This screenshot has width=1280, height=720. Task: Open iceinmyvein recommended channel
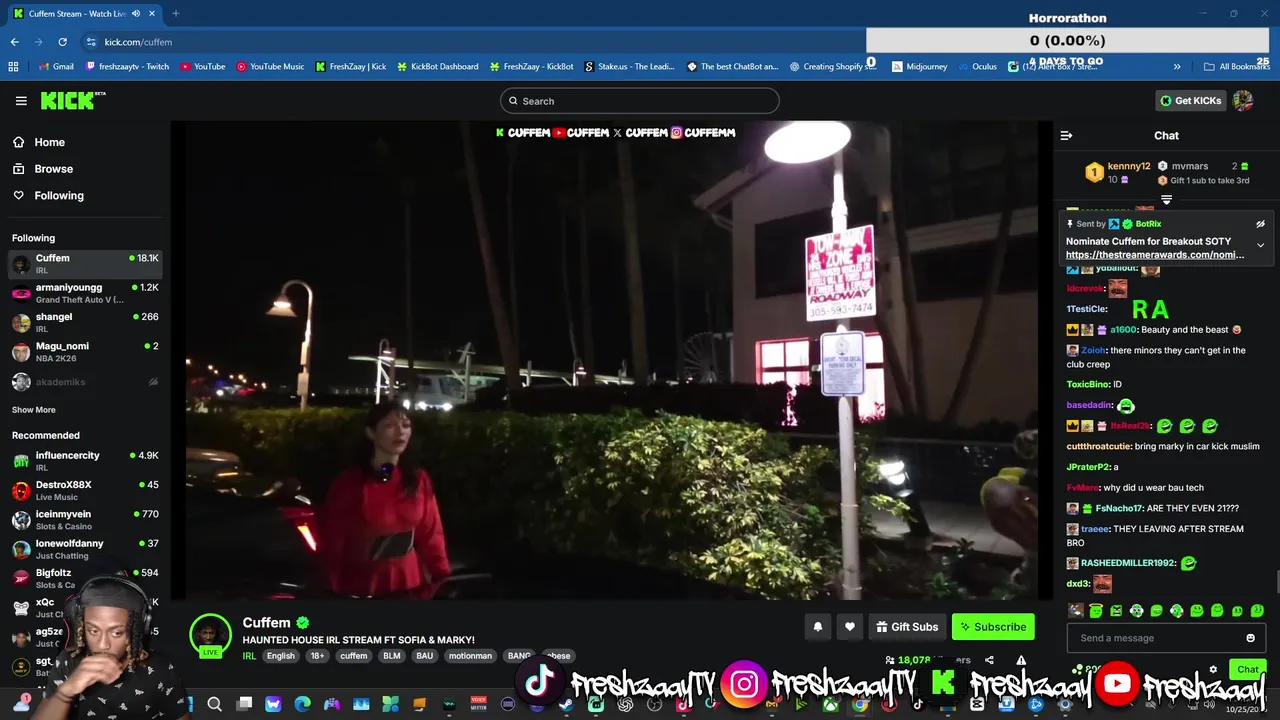point(85,520)
